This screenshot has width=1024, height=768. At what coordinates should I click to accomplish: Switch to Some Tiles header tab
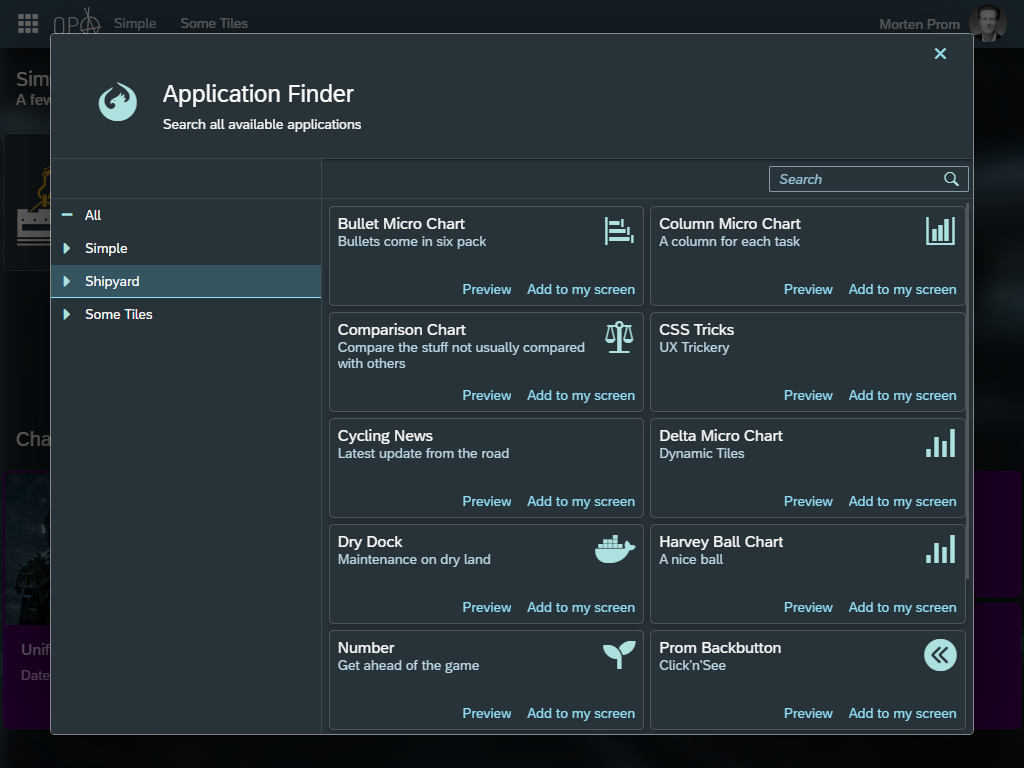coord(214,23)
